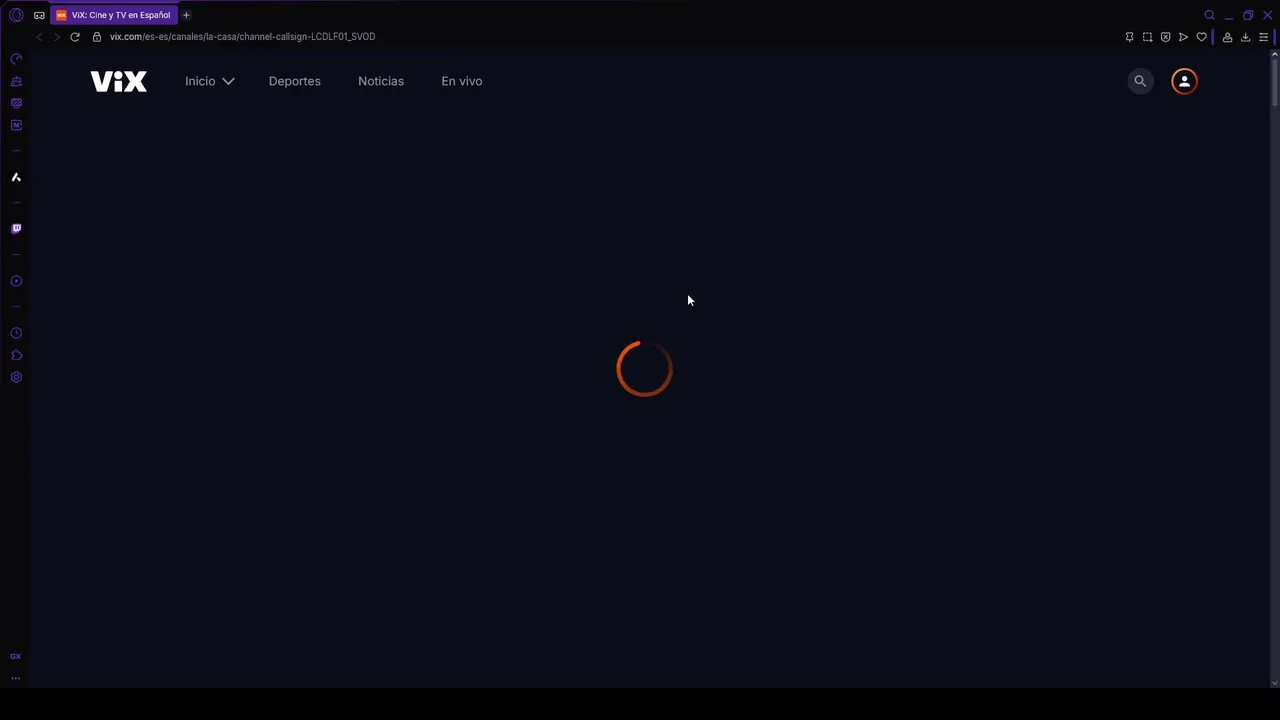Open the Easy Setup sliders icon

click(1263, 37)
